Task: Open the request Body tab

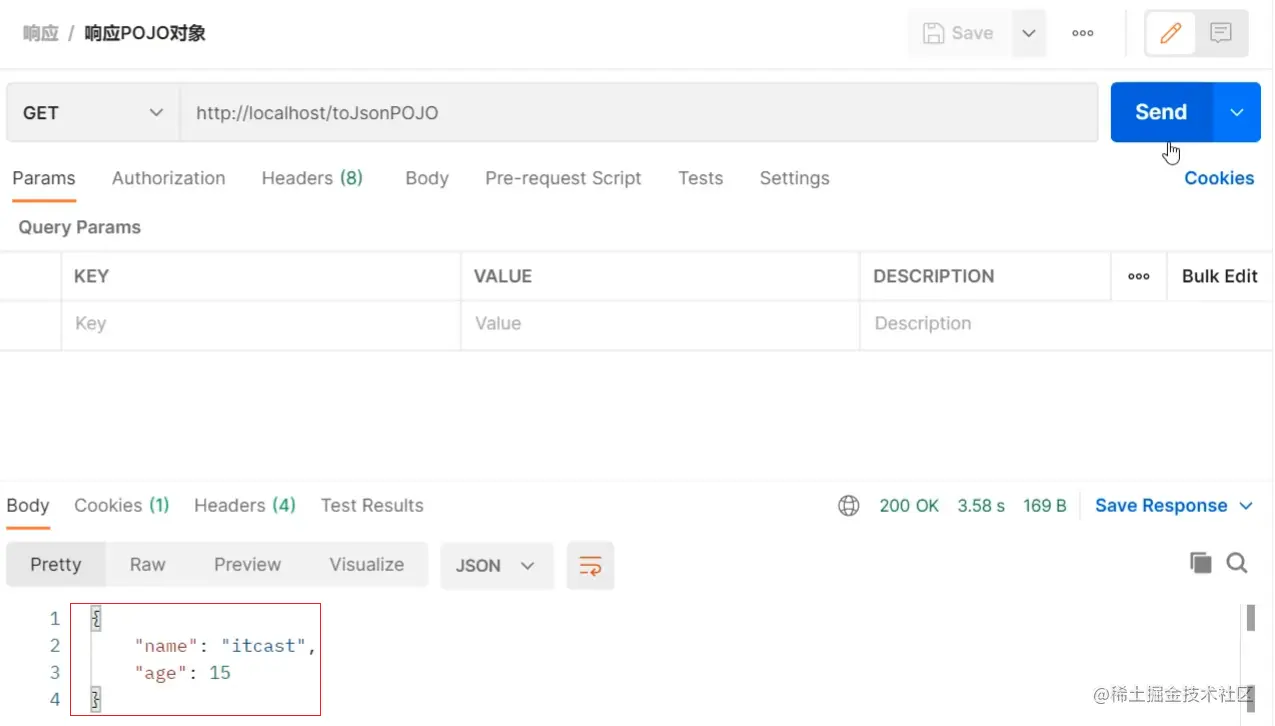Action: click(x=427, y=178)
